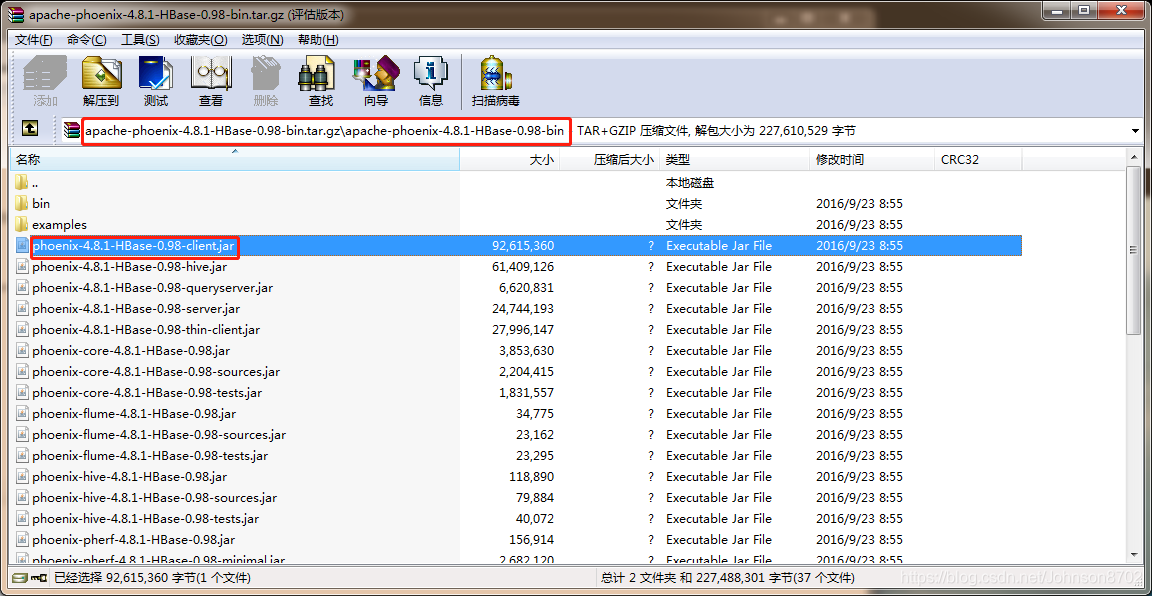Open the 工具(S) menu

tap(140, 40)
